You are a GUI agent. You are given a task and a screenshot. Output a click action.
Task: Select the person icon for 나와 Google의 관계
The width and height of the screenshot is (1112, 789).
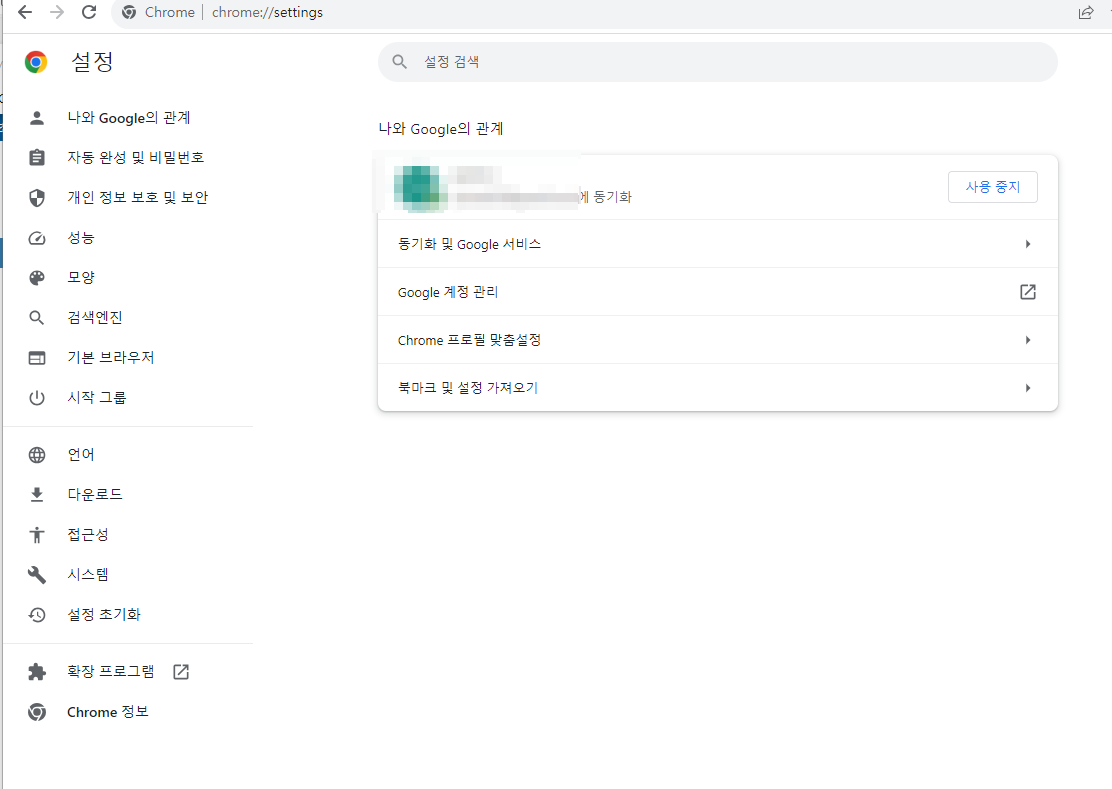tap(36, 117)
